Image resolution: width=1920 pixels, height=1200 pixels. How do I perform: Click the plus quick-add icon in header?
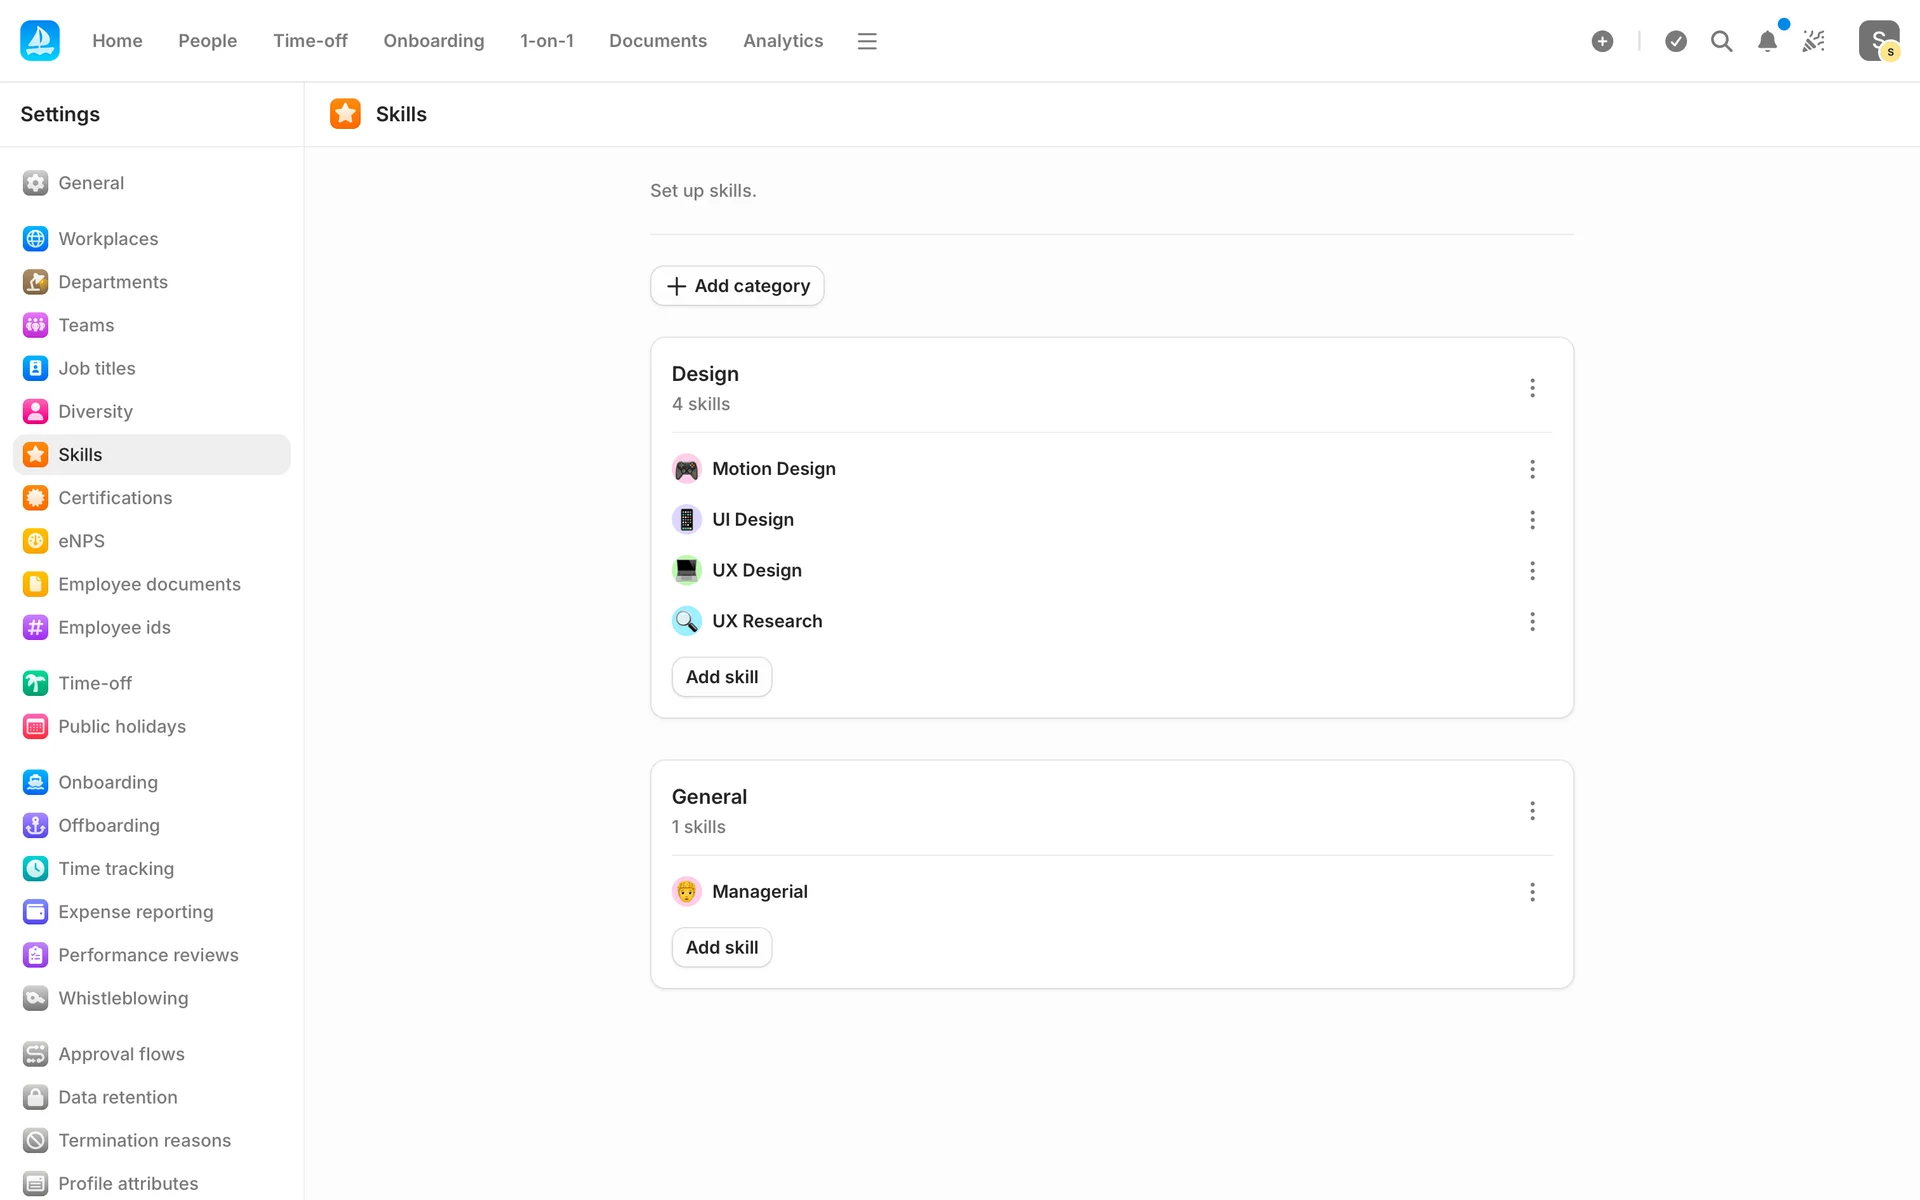coord(1602,41)
